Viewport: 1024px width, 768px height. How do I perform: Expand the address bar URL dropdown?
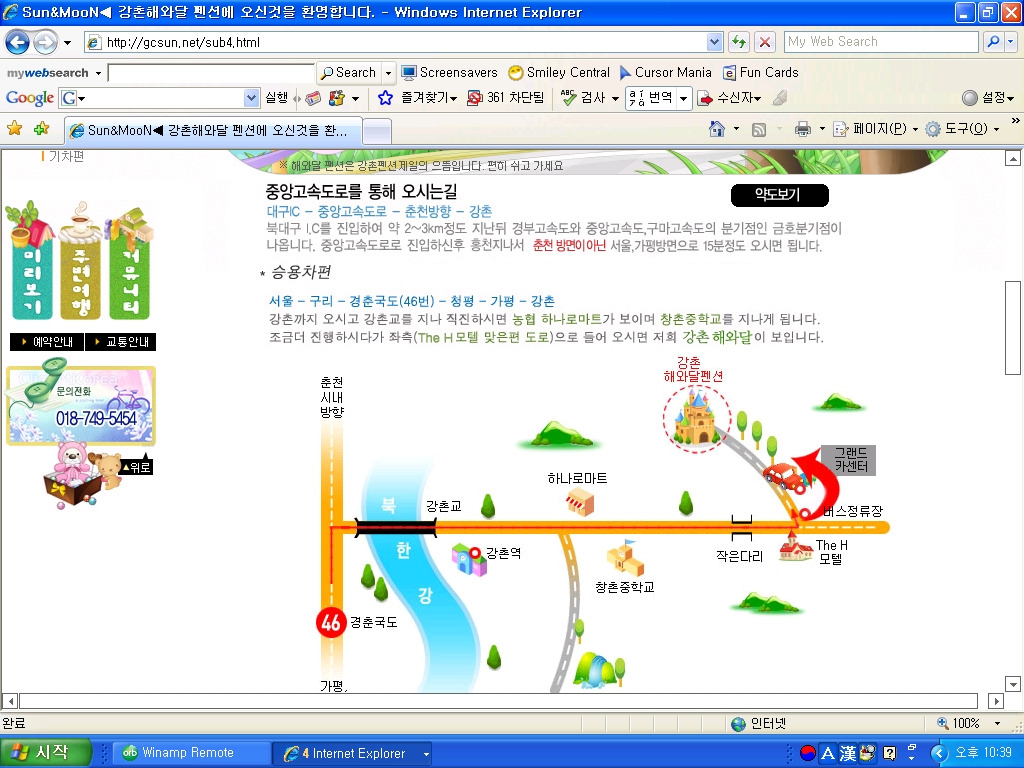click(714, 42)
